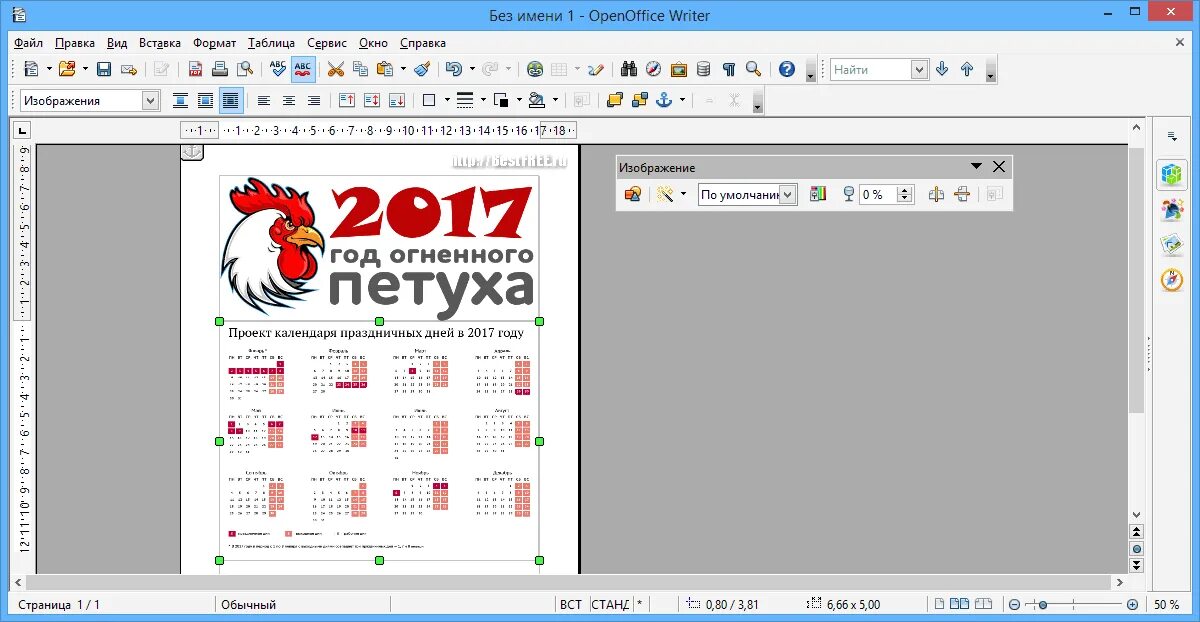Click the Zoom magnifier toolbar icon
This screenshot has height=622, width=1200.
[x=753, y=69]
